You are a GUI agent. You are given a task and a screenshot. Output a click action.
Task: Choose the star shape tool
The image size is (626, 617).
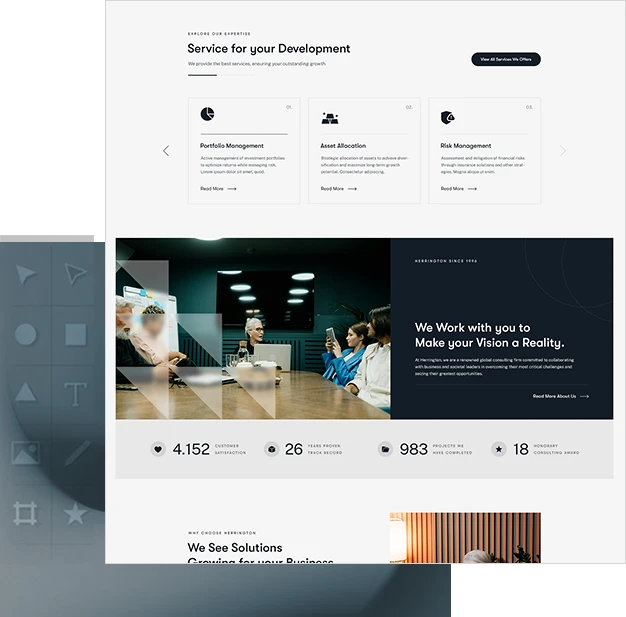76,513
